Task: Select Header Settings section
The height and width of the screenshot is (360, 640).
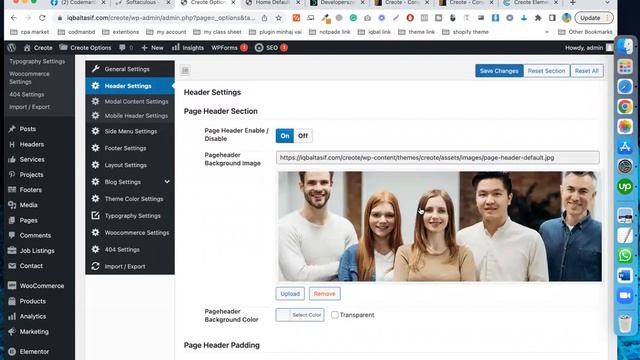Action: [x=130, y=86]
